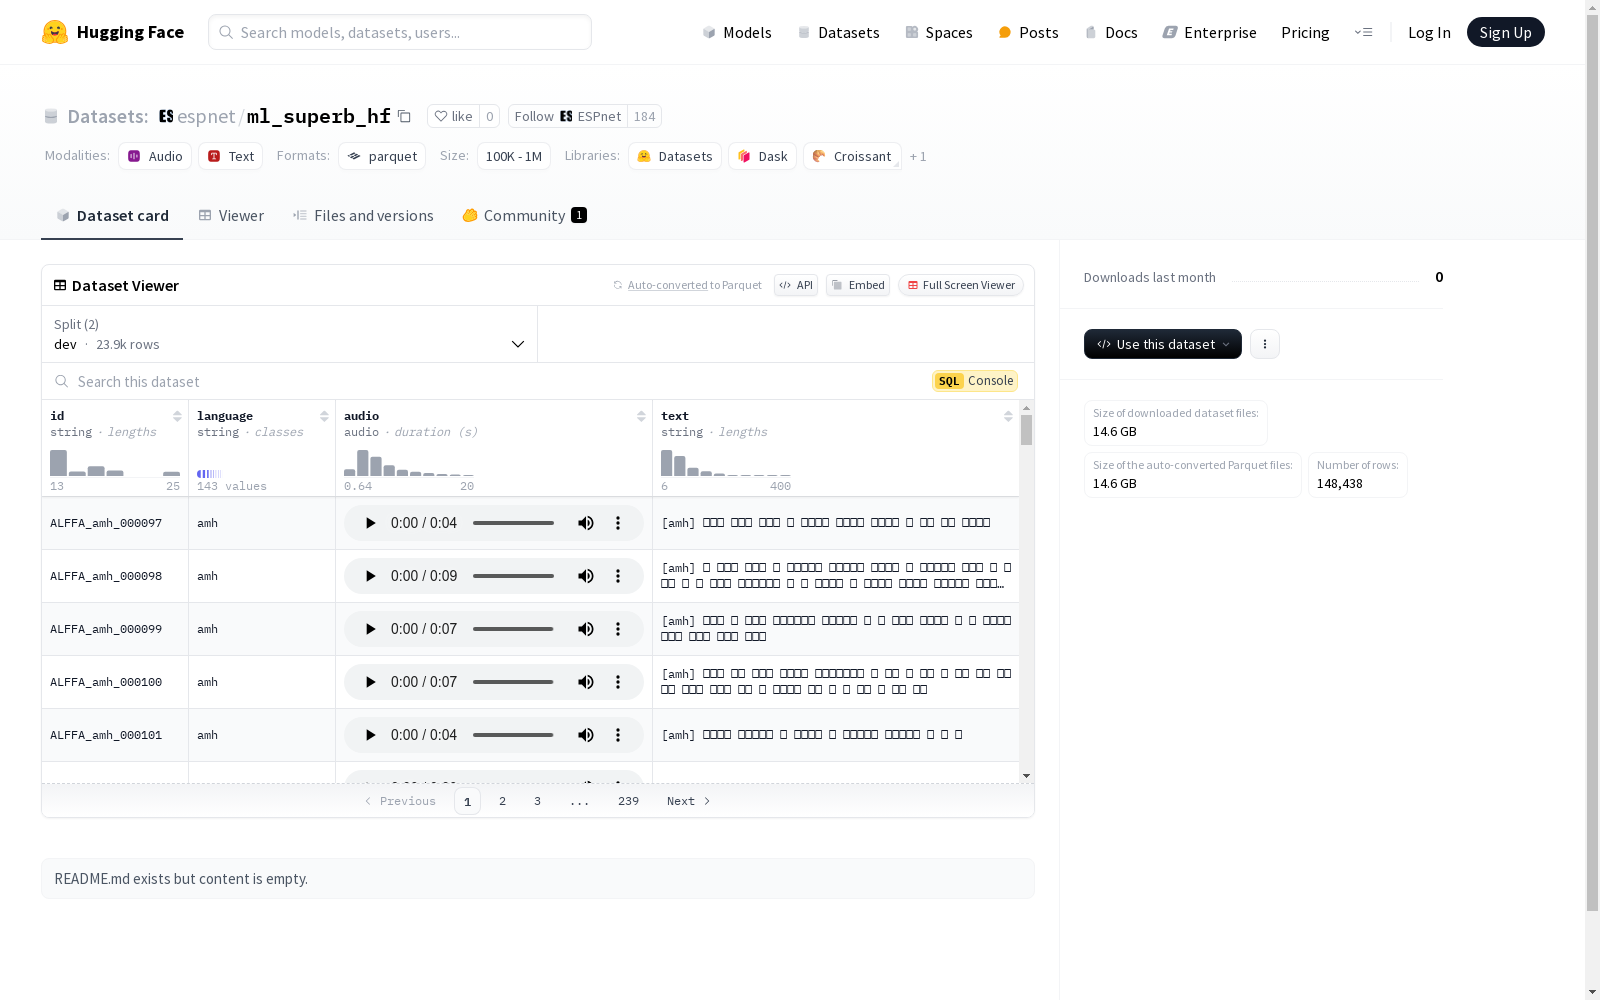Open the SQL Console
This screenshot has width=1600, height=1000.
point(975,381)
